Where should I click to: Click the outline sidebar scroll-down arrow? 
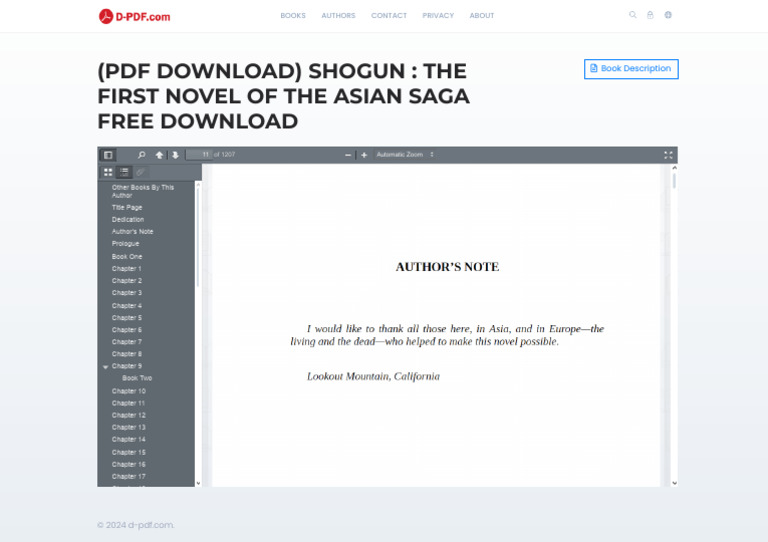(x=198, y=483)
